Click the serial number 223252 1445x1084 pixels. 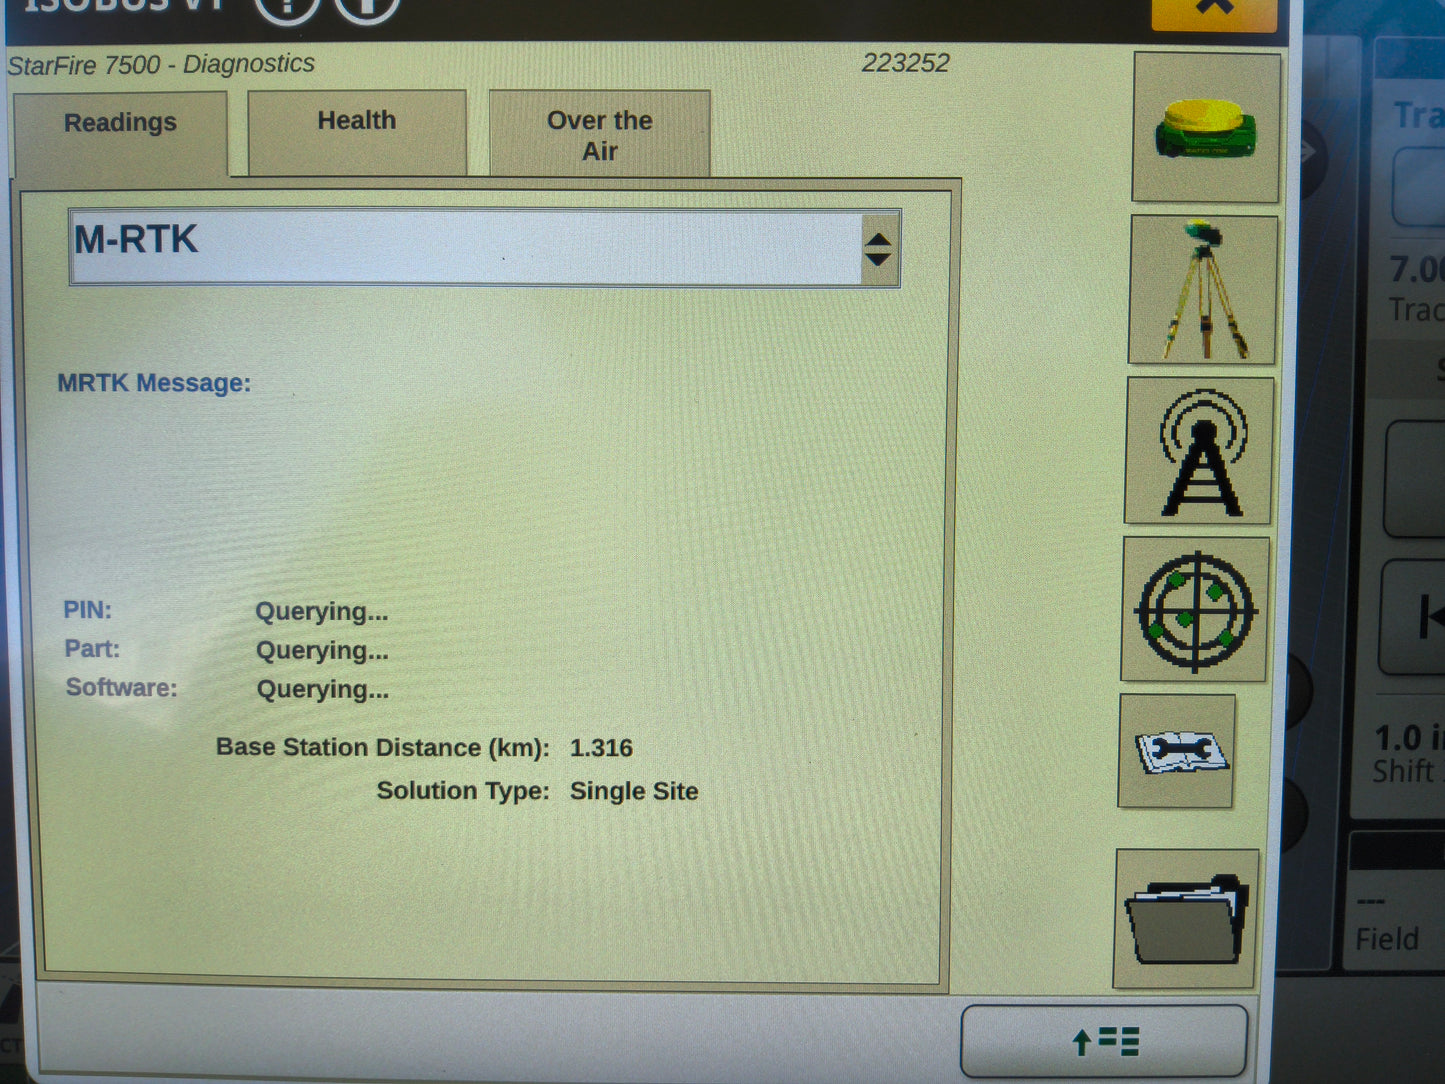tap(905, 62)
